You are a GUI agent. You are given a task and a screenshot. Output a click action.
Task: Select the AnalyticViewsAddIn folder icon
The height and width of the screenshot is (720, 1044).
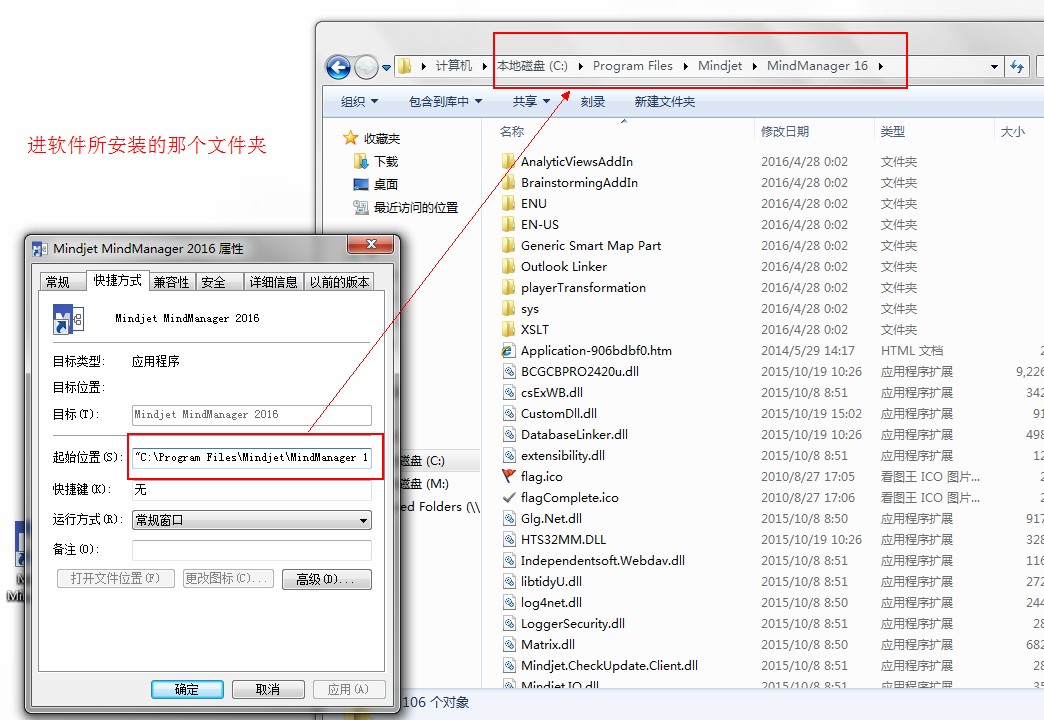click(x=508, y=161)
